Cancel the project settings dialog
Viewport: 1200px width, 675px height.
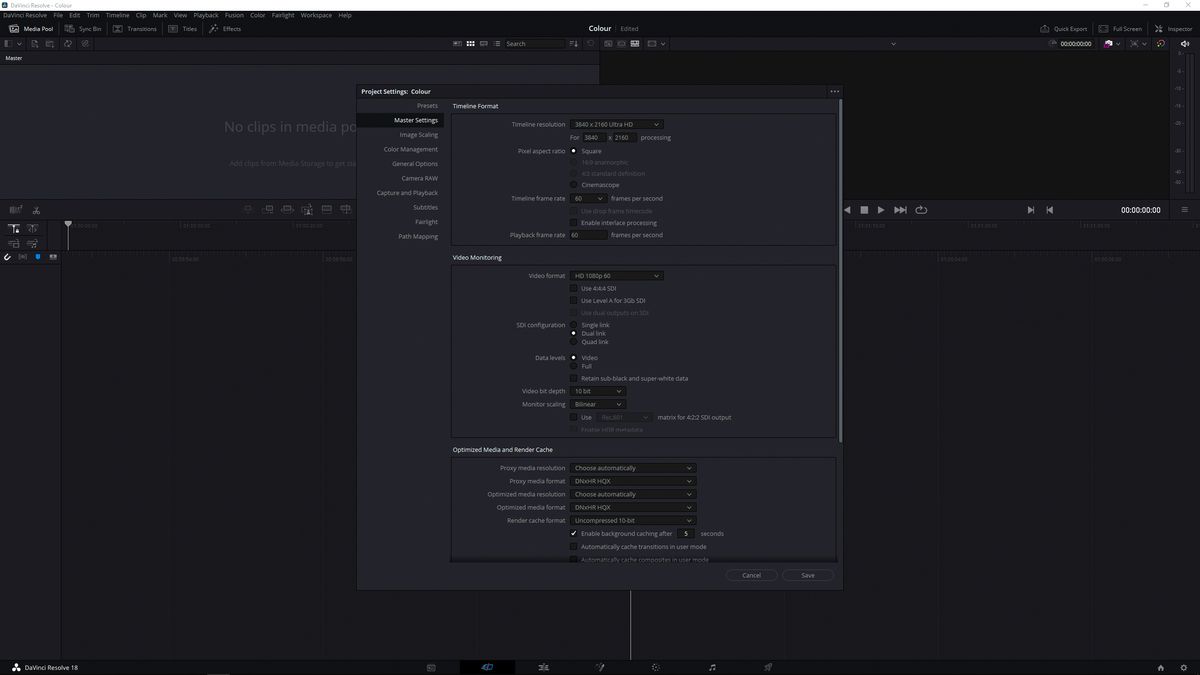pos(751,575)
